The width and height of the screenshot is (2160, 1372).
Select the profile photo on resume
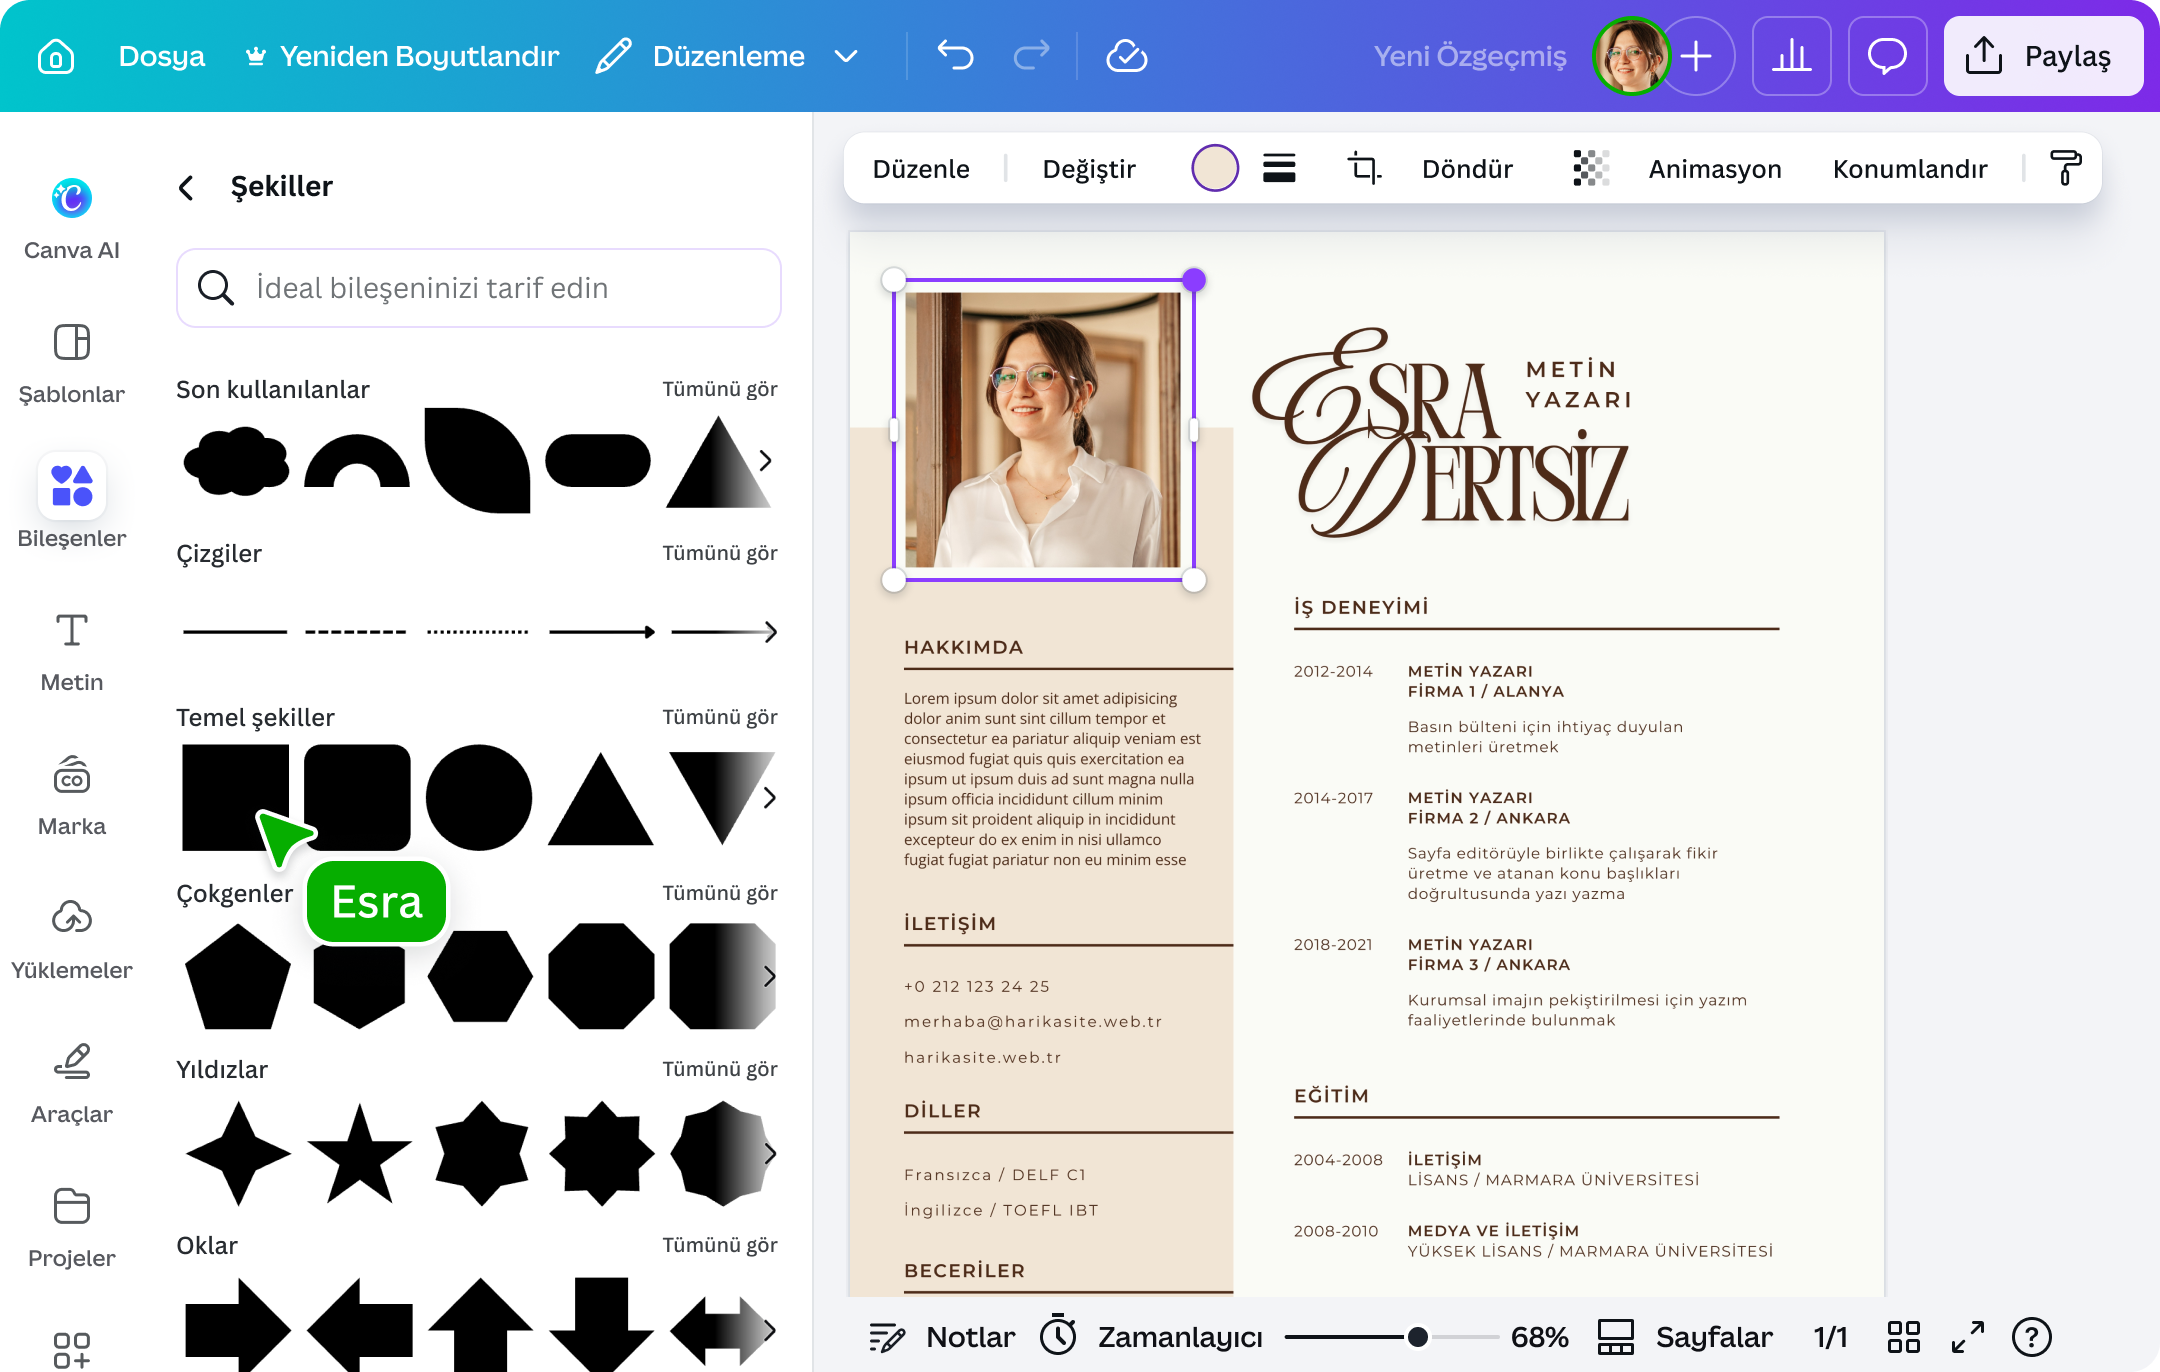1043,430
